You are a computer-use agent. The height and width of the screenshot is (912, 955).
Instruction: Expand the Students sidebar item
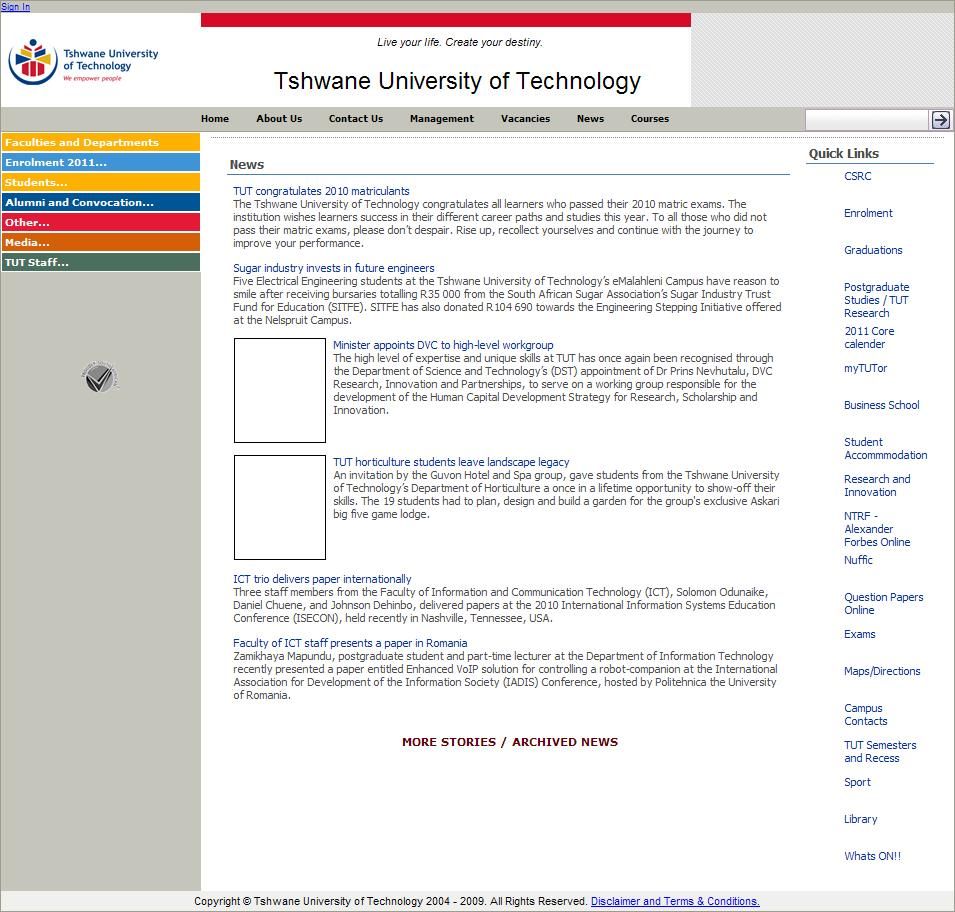[100, 182]
